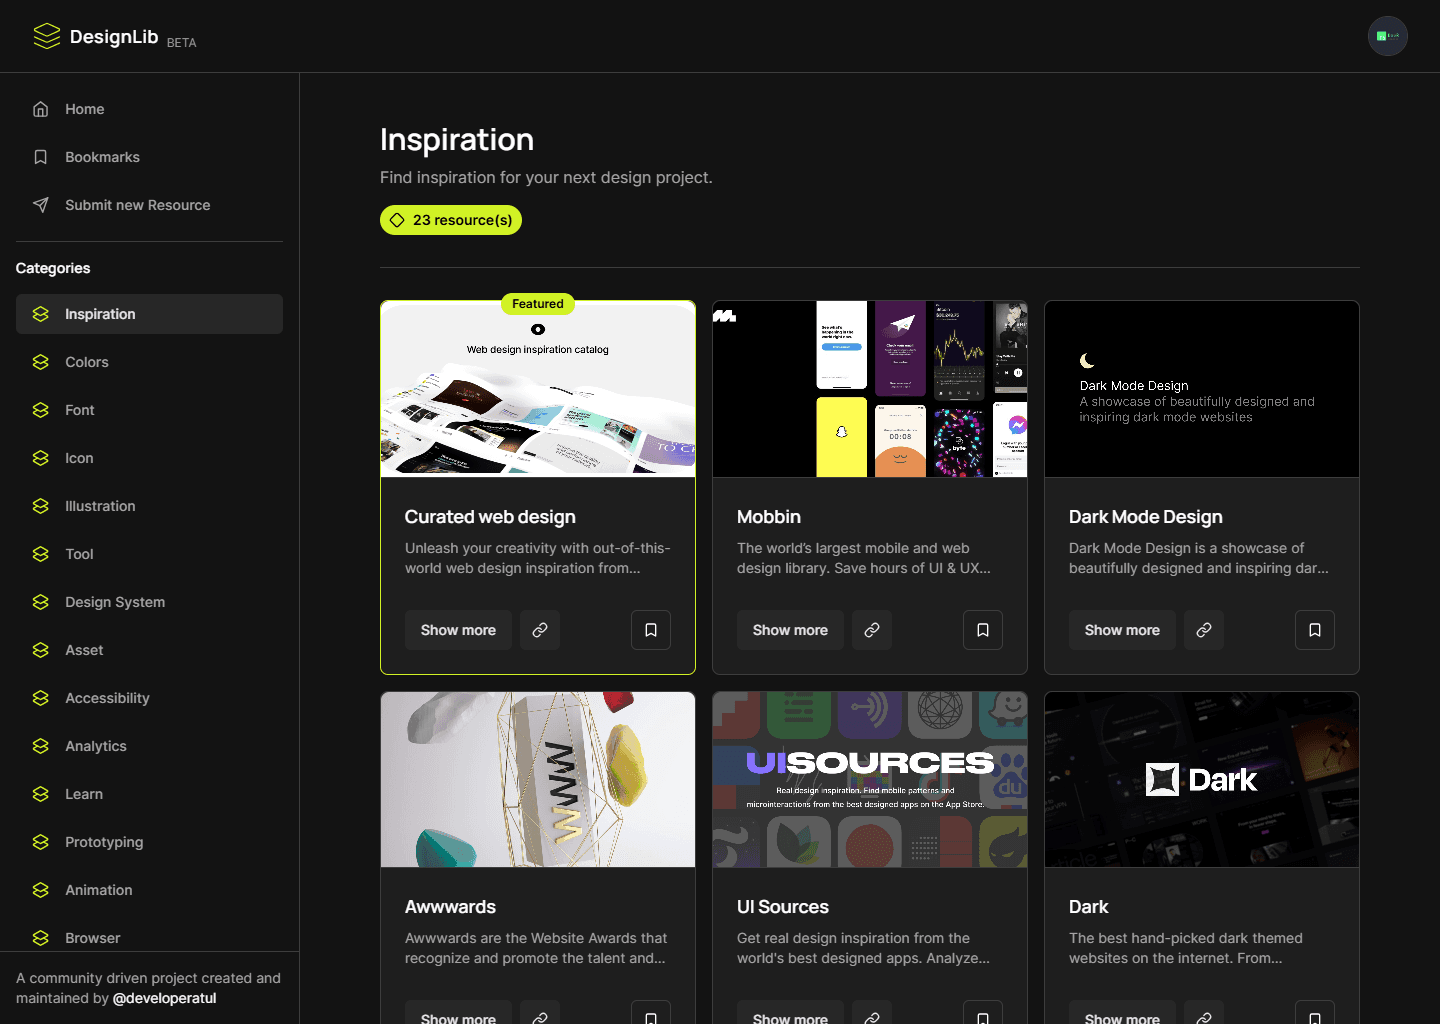Click the Inspiration page heading

[x=457, y=140]
